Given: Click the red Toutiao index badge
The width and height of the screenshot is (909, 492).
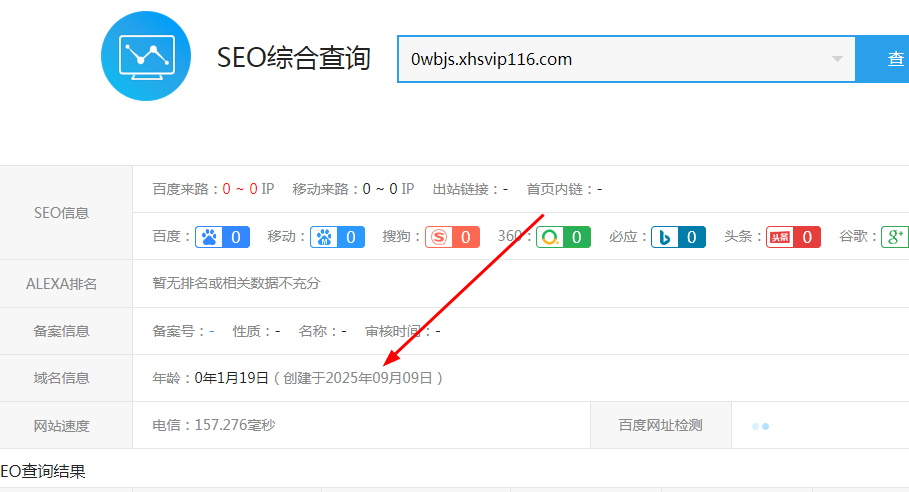Looking at the screenshot, I should (793, 237).
